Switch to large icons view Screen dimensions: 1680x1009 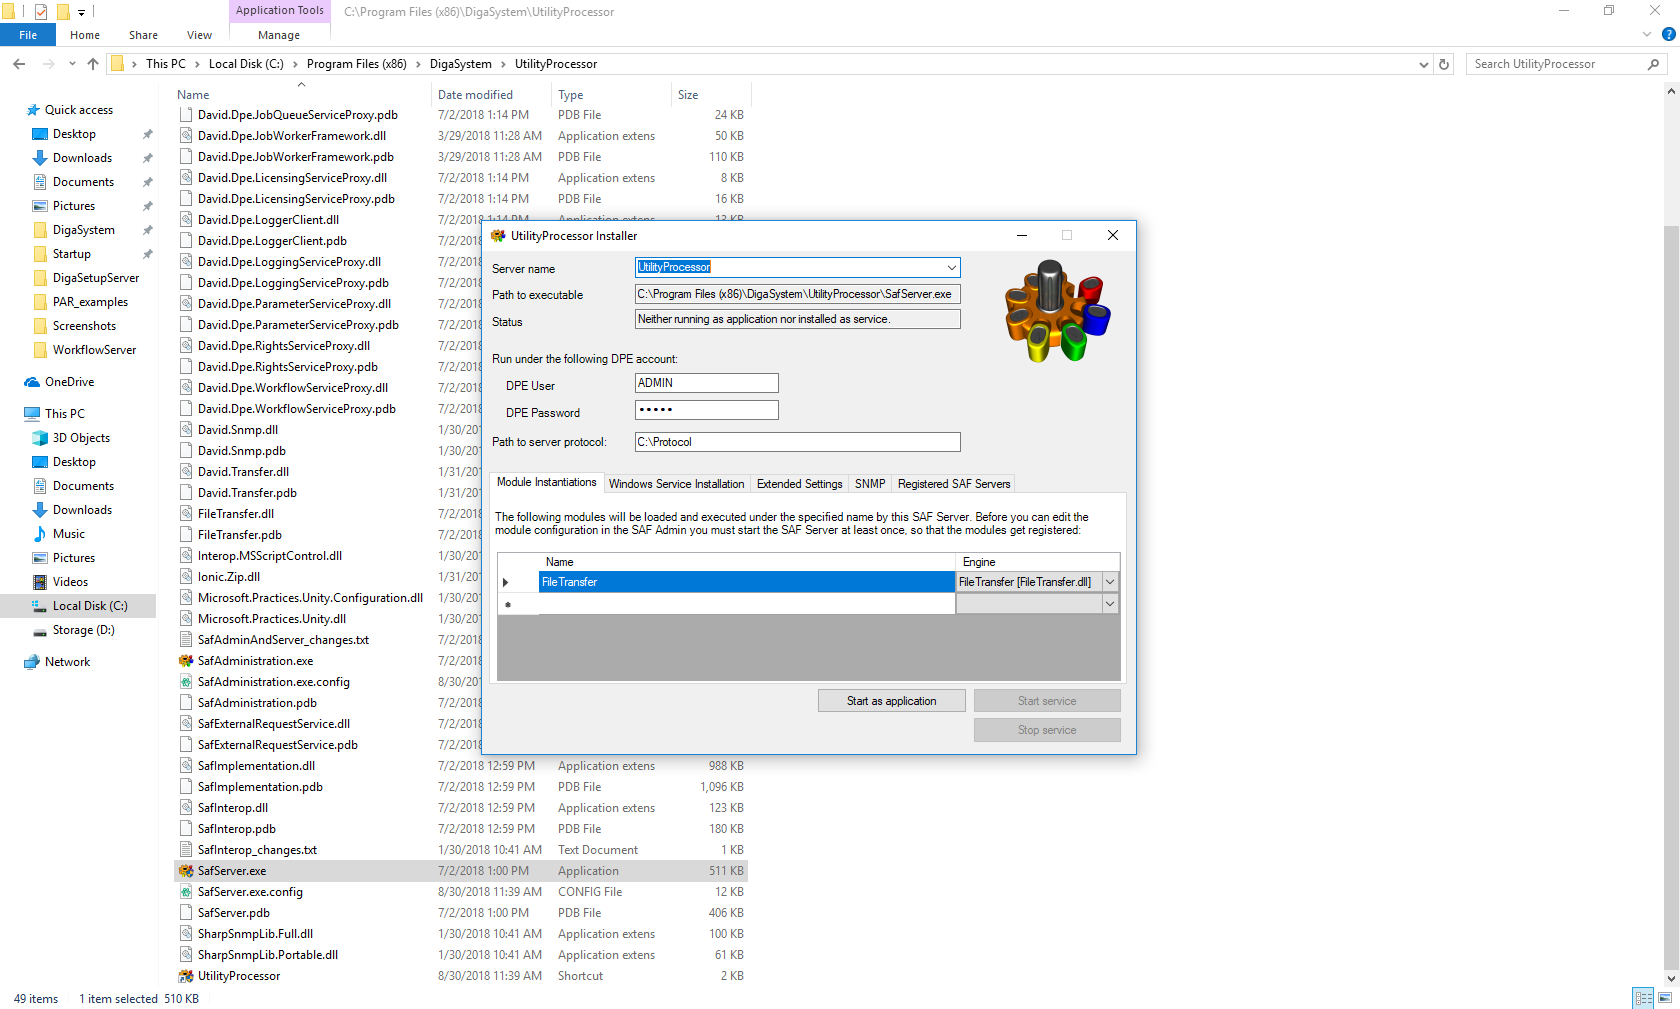(1665, 998)
